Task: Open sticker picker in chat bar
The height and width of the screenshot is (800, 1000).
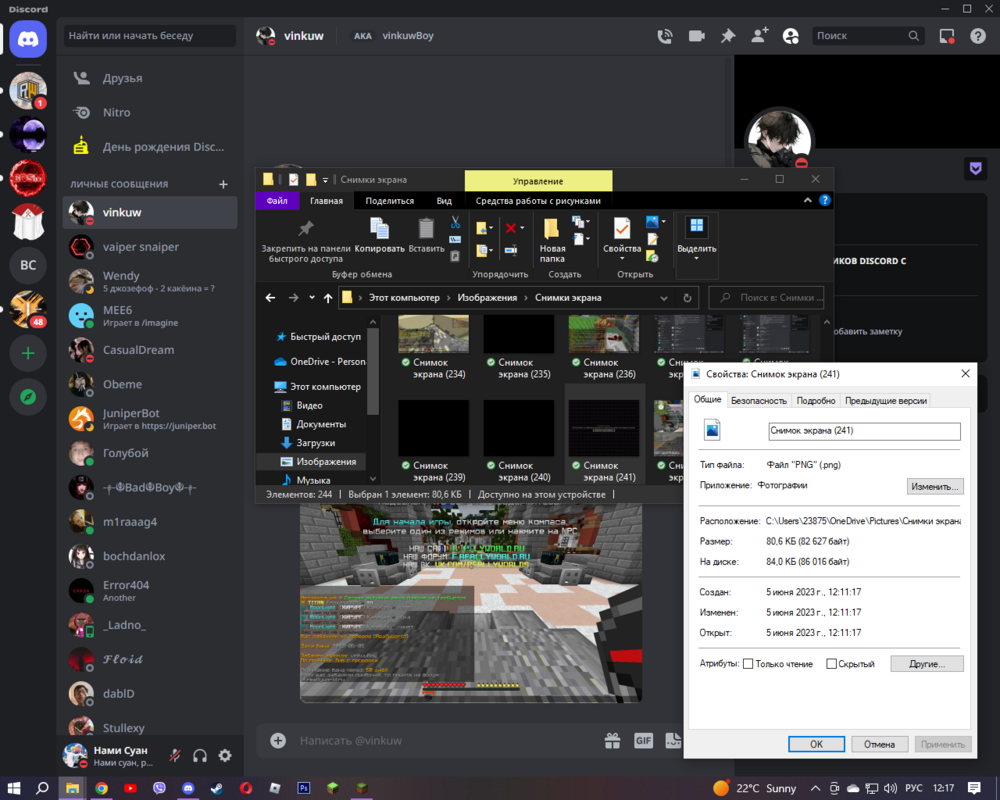Action: tap(673, 740)
